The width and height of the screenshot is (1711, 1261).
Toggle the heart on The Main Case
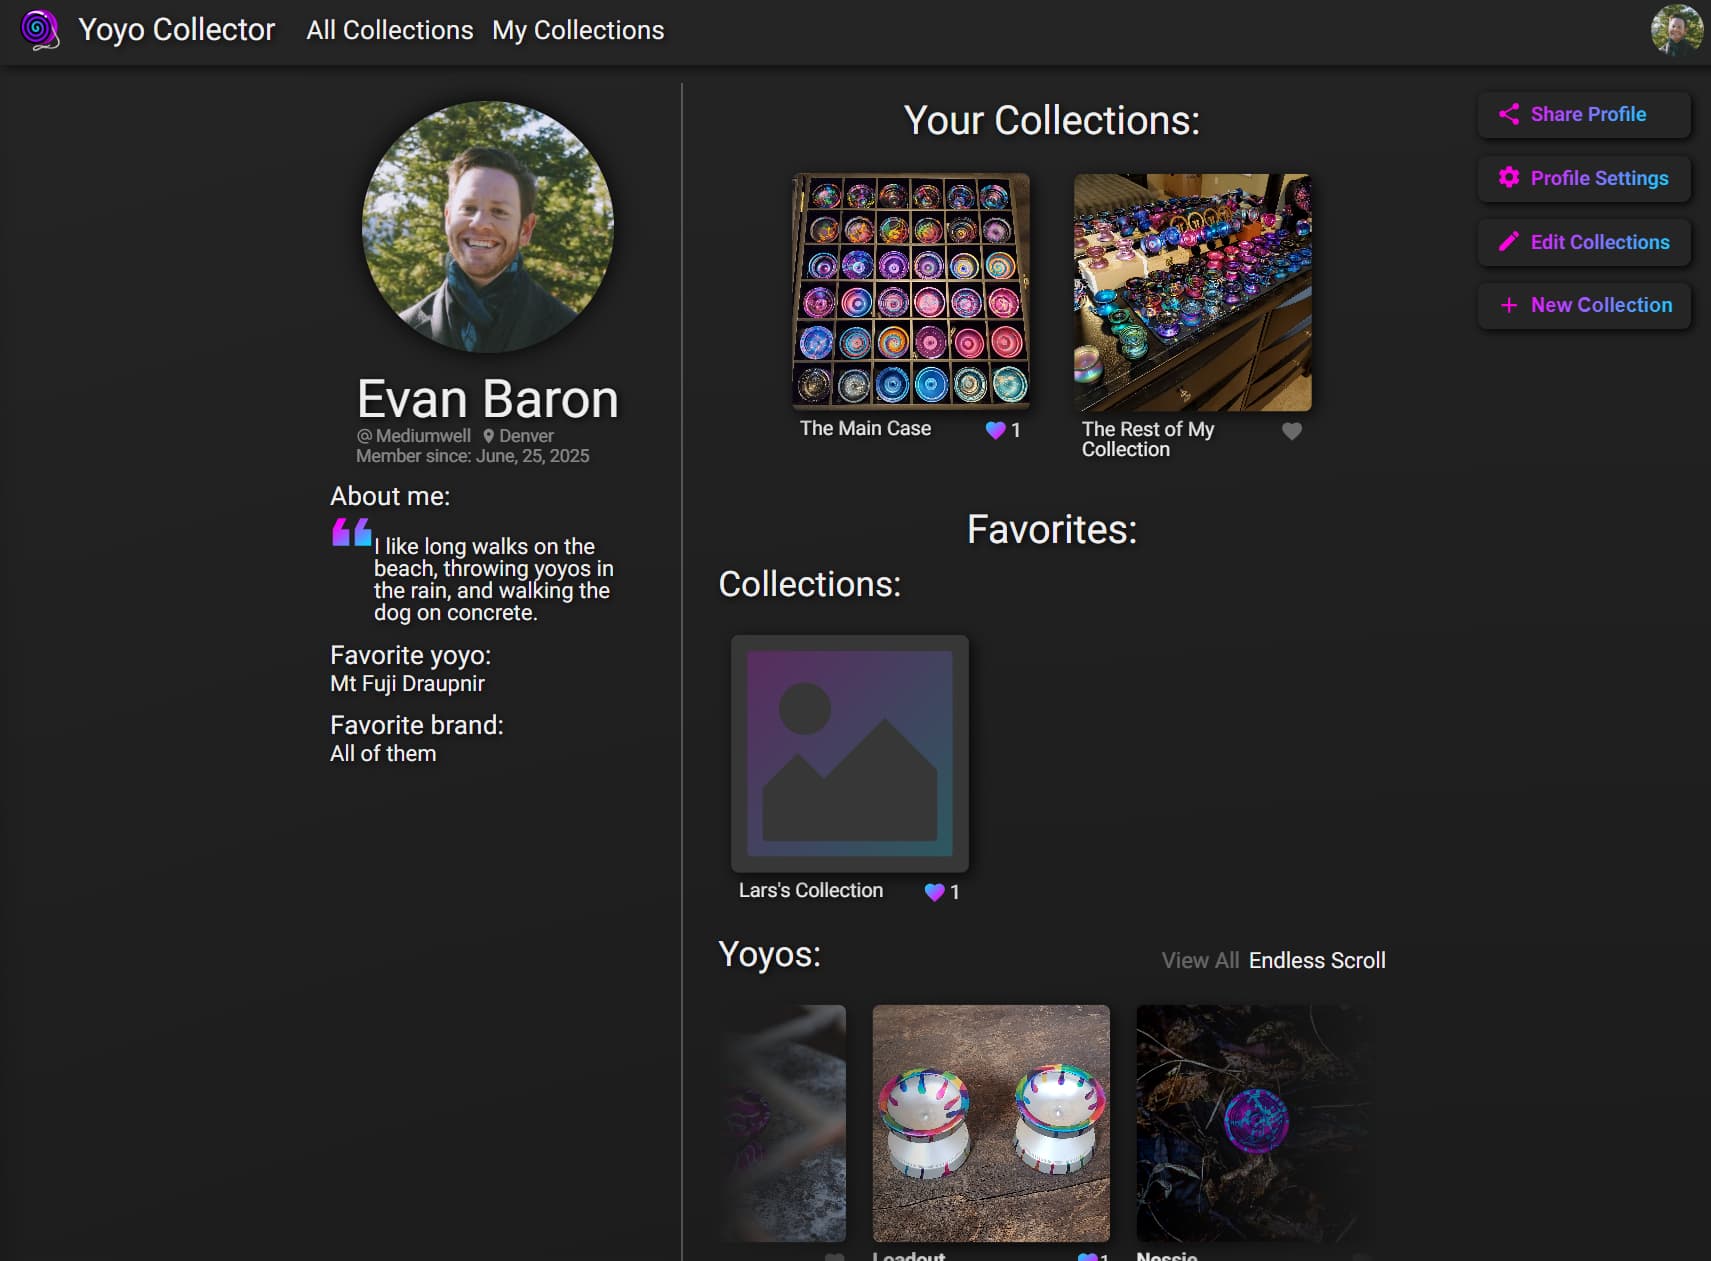995,430
